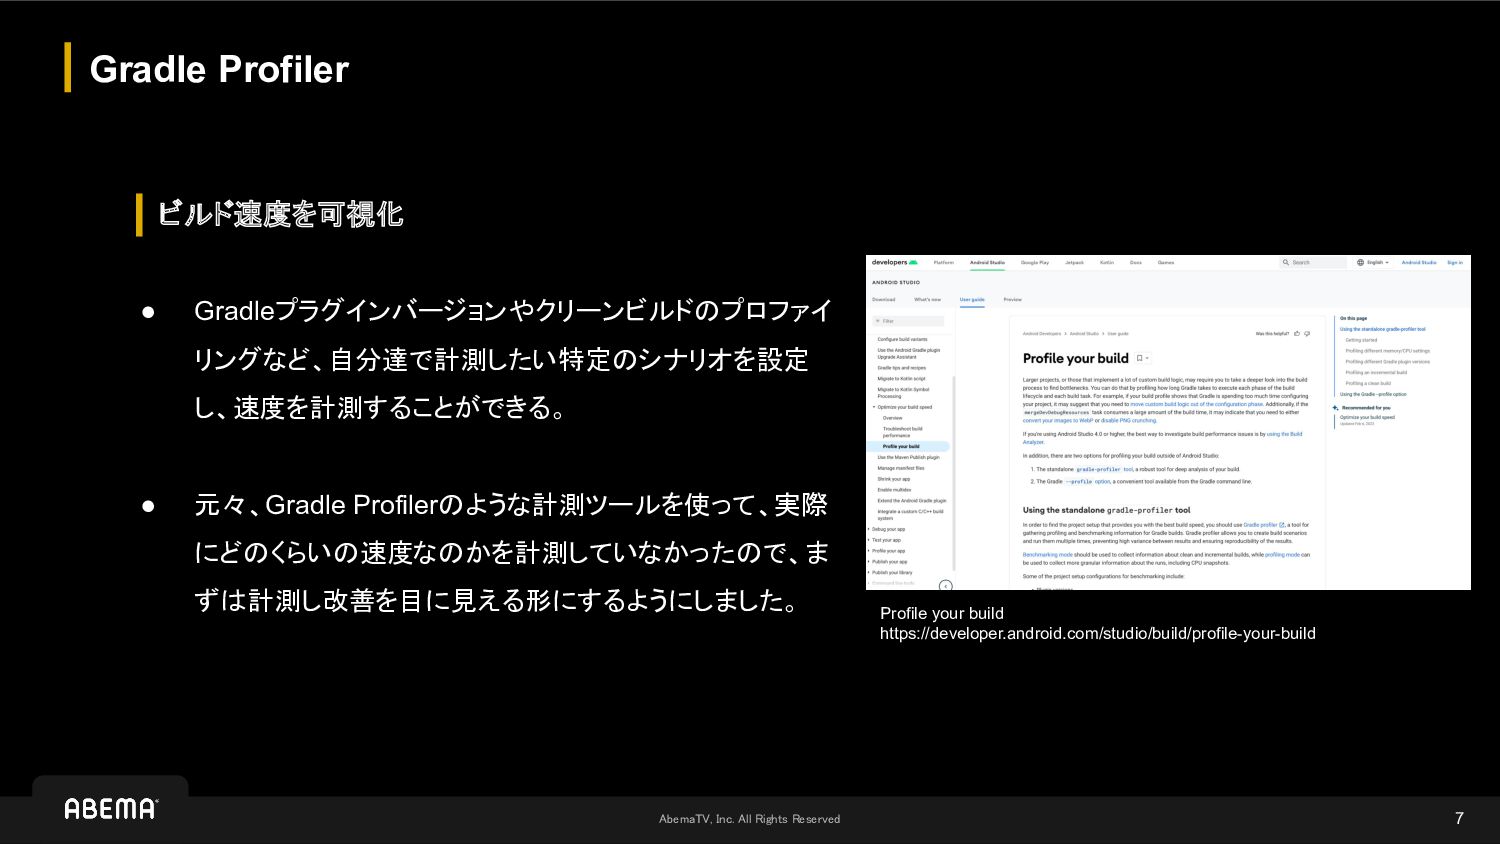
Task: Open Configure build variants in sidebar
Action: coord(902,339)
